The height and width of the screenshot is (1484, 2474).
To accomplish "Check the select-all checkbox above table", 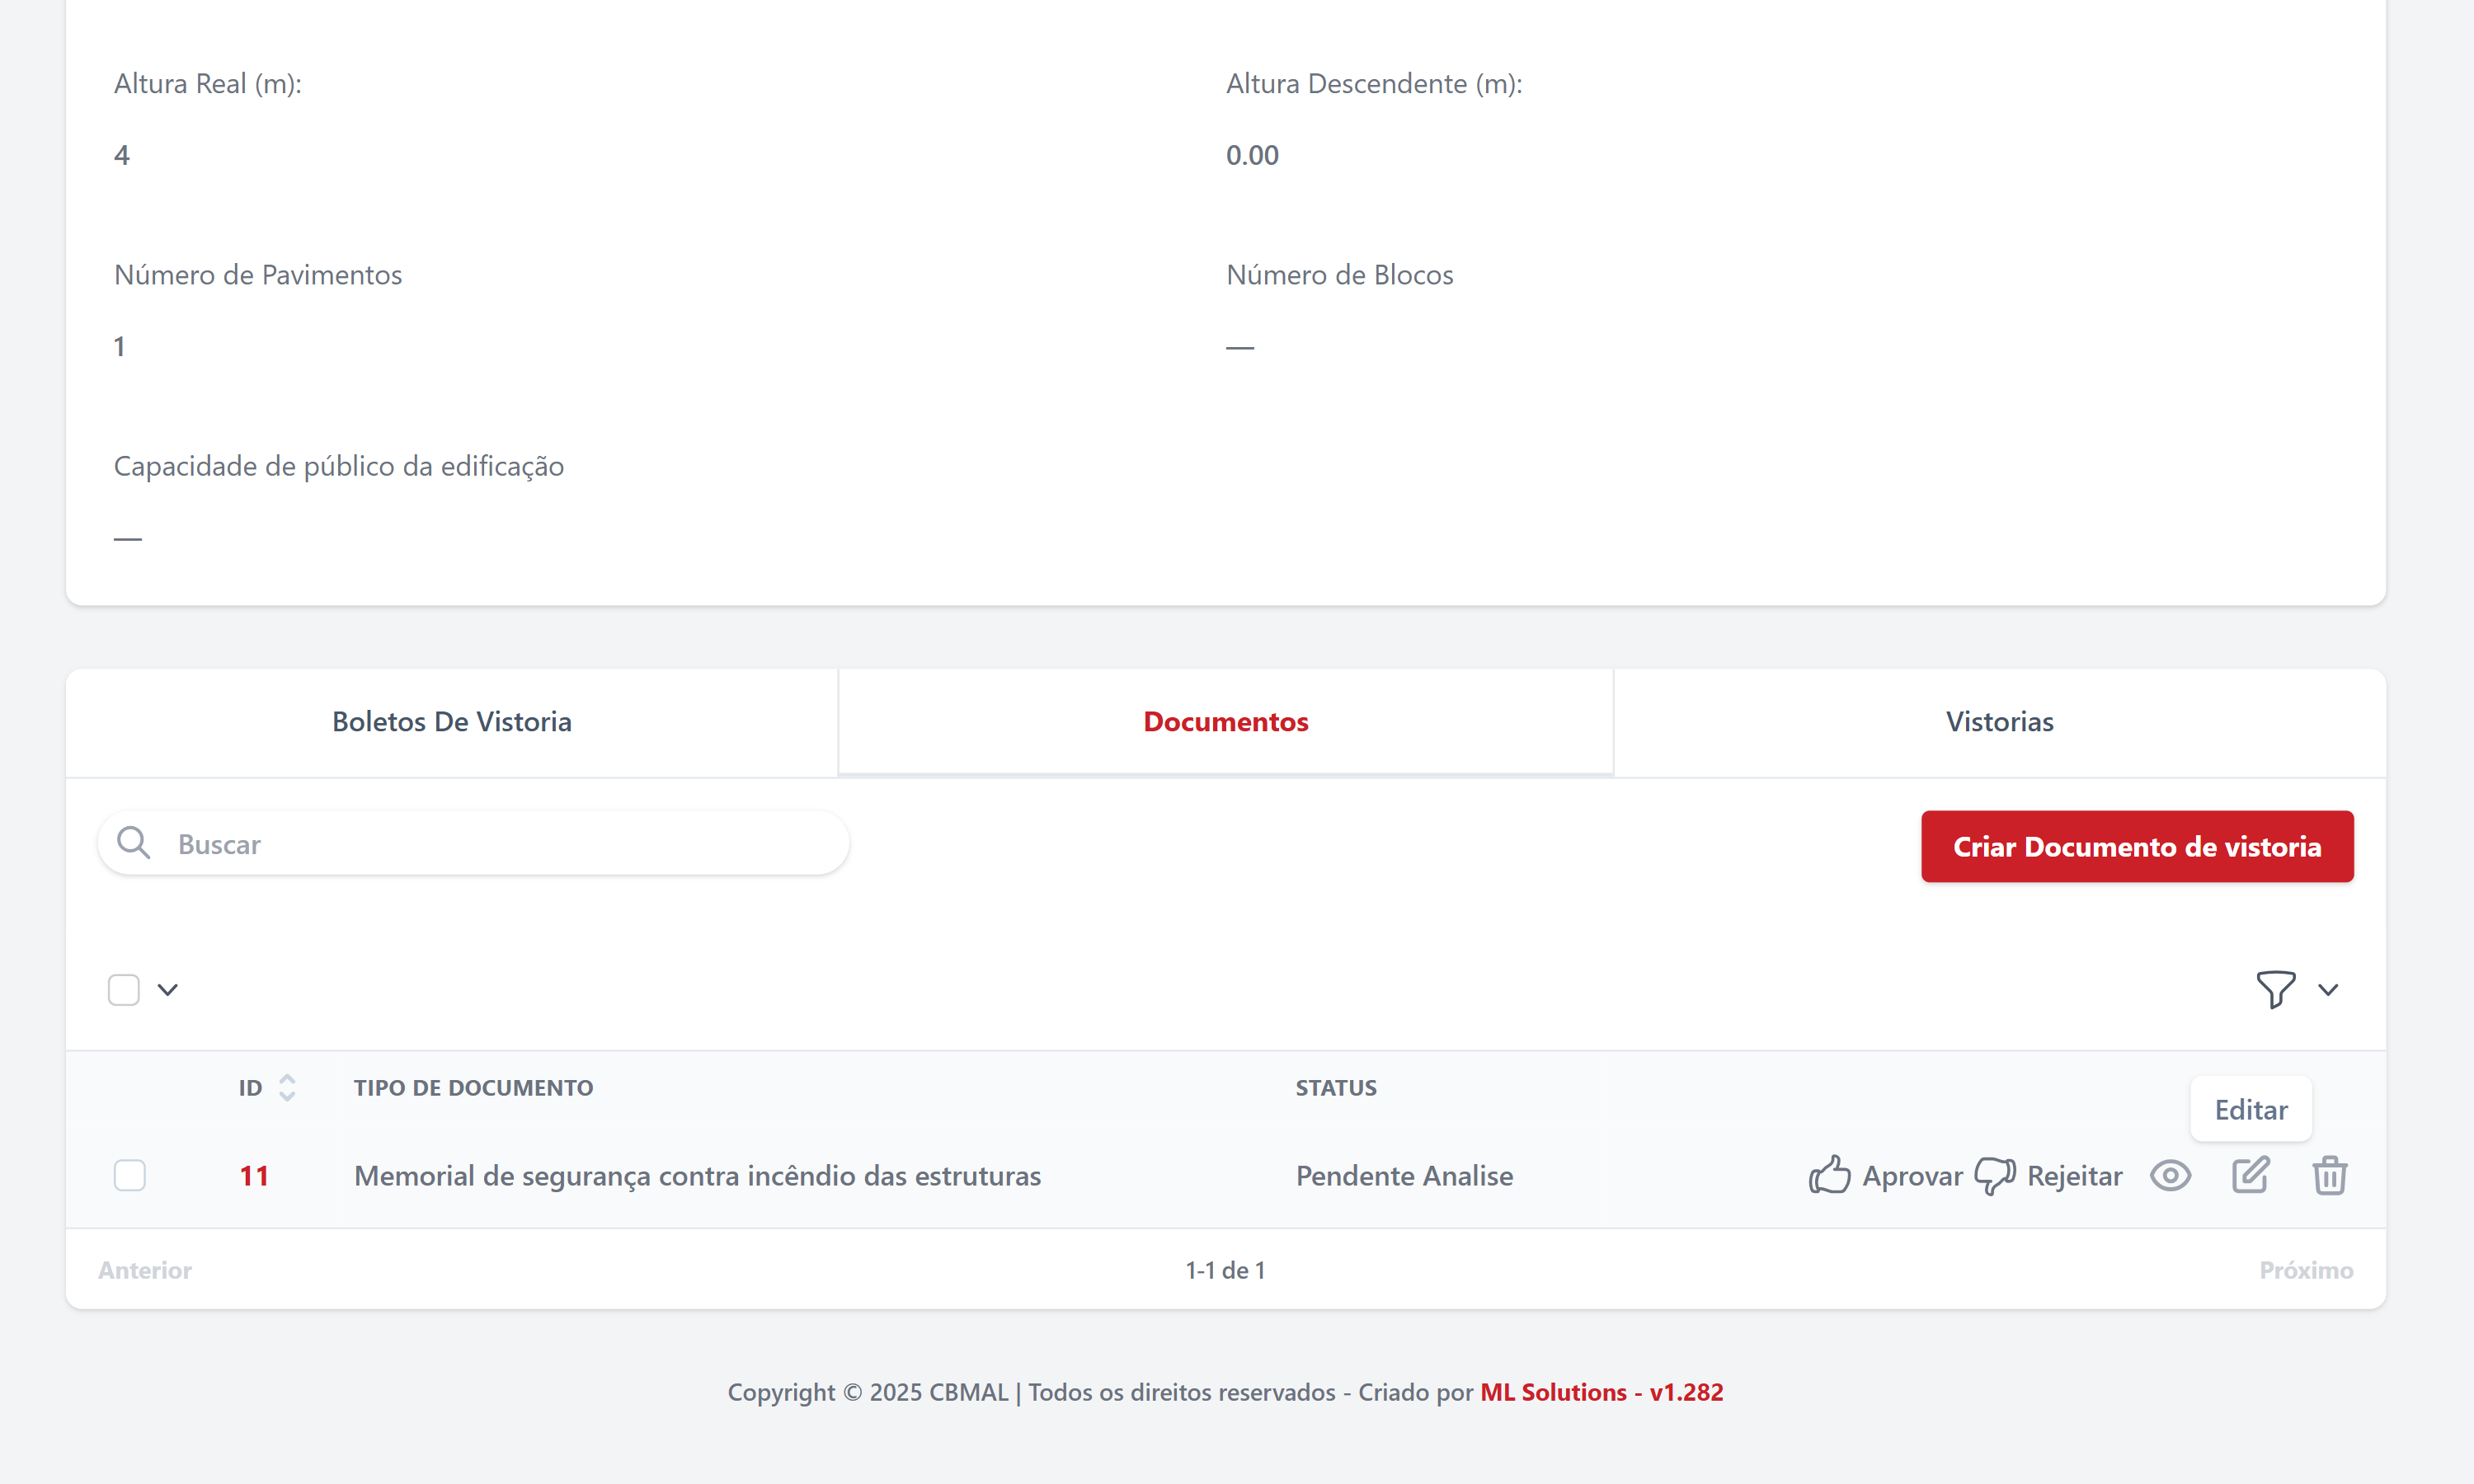I will tap(124, 990).
